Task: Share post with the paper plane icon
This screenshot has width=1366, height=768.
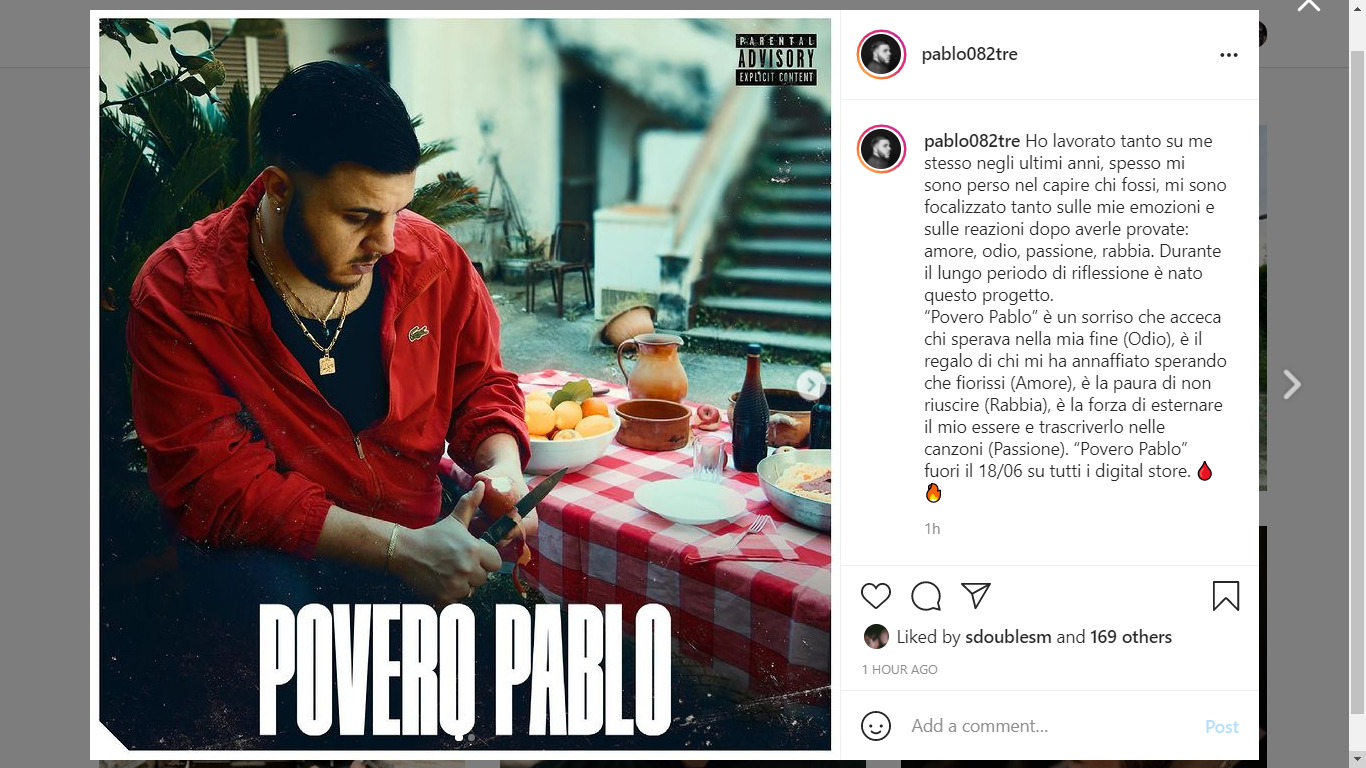Action: tap(976, 596)
